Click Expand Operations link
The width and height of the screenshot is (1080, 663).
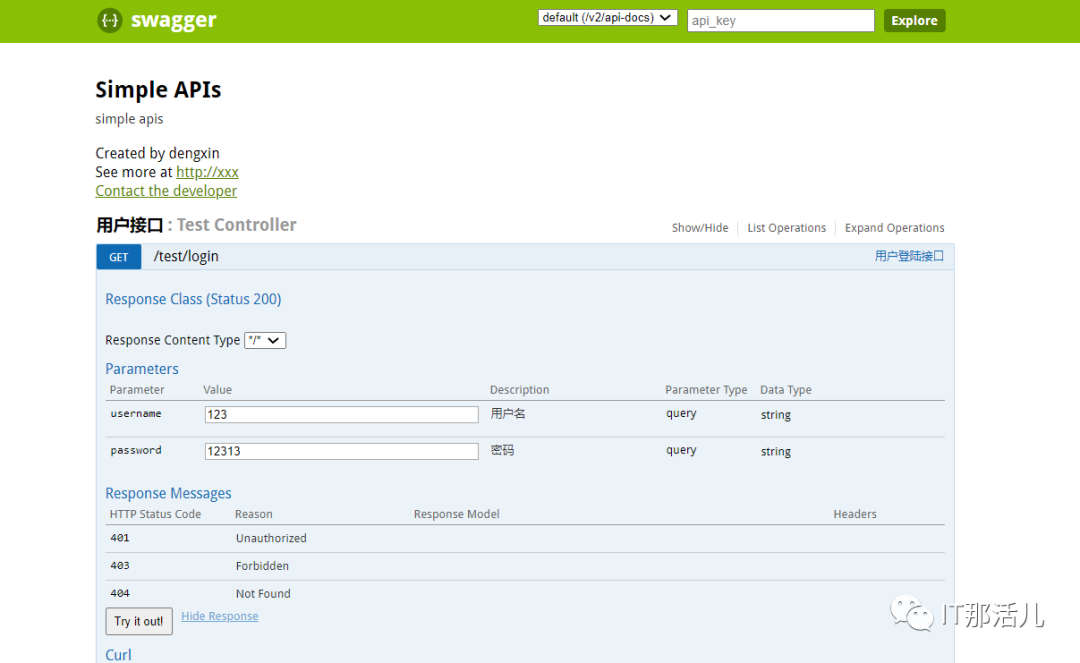pos(894,228)
